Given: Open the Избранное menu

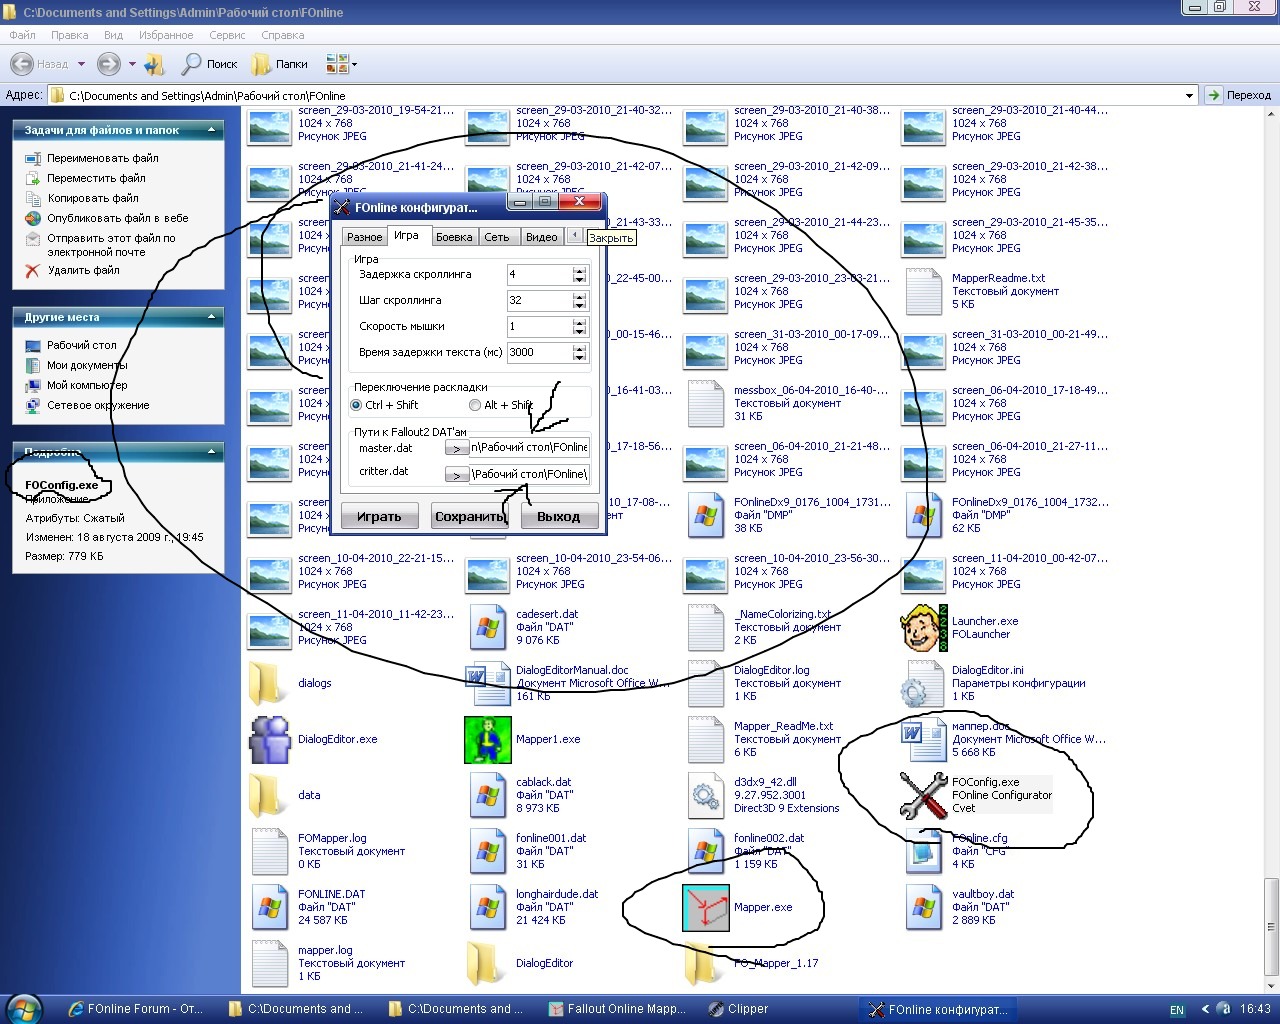Looking at the screenshot, I should tap(166, 35).
